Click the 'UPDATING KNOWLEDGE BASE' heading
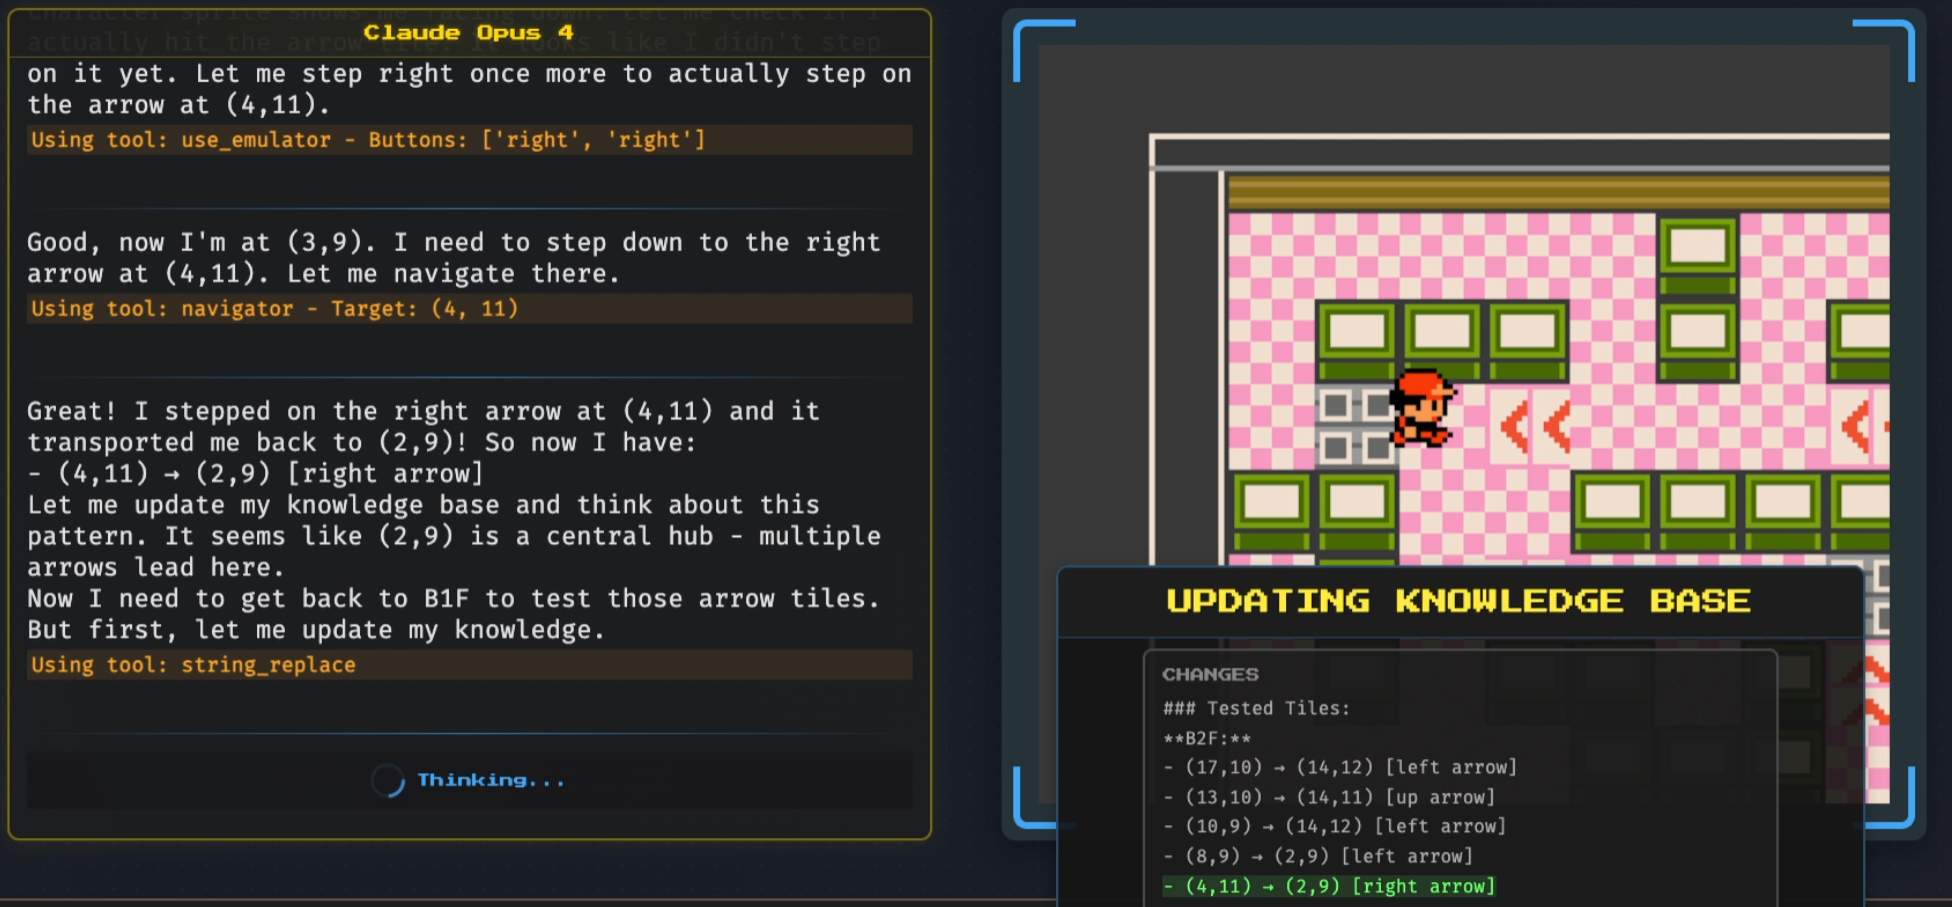This screenshot has height=907, width=1952. tap(1458, 600)
